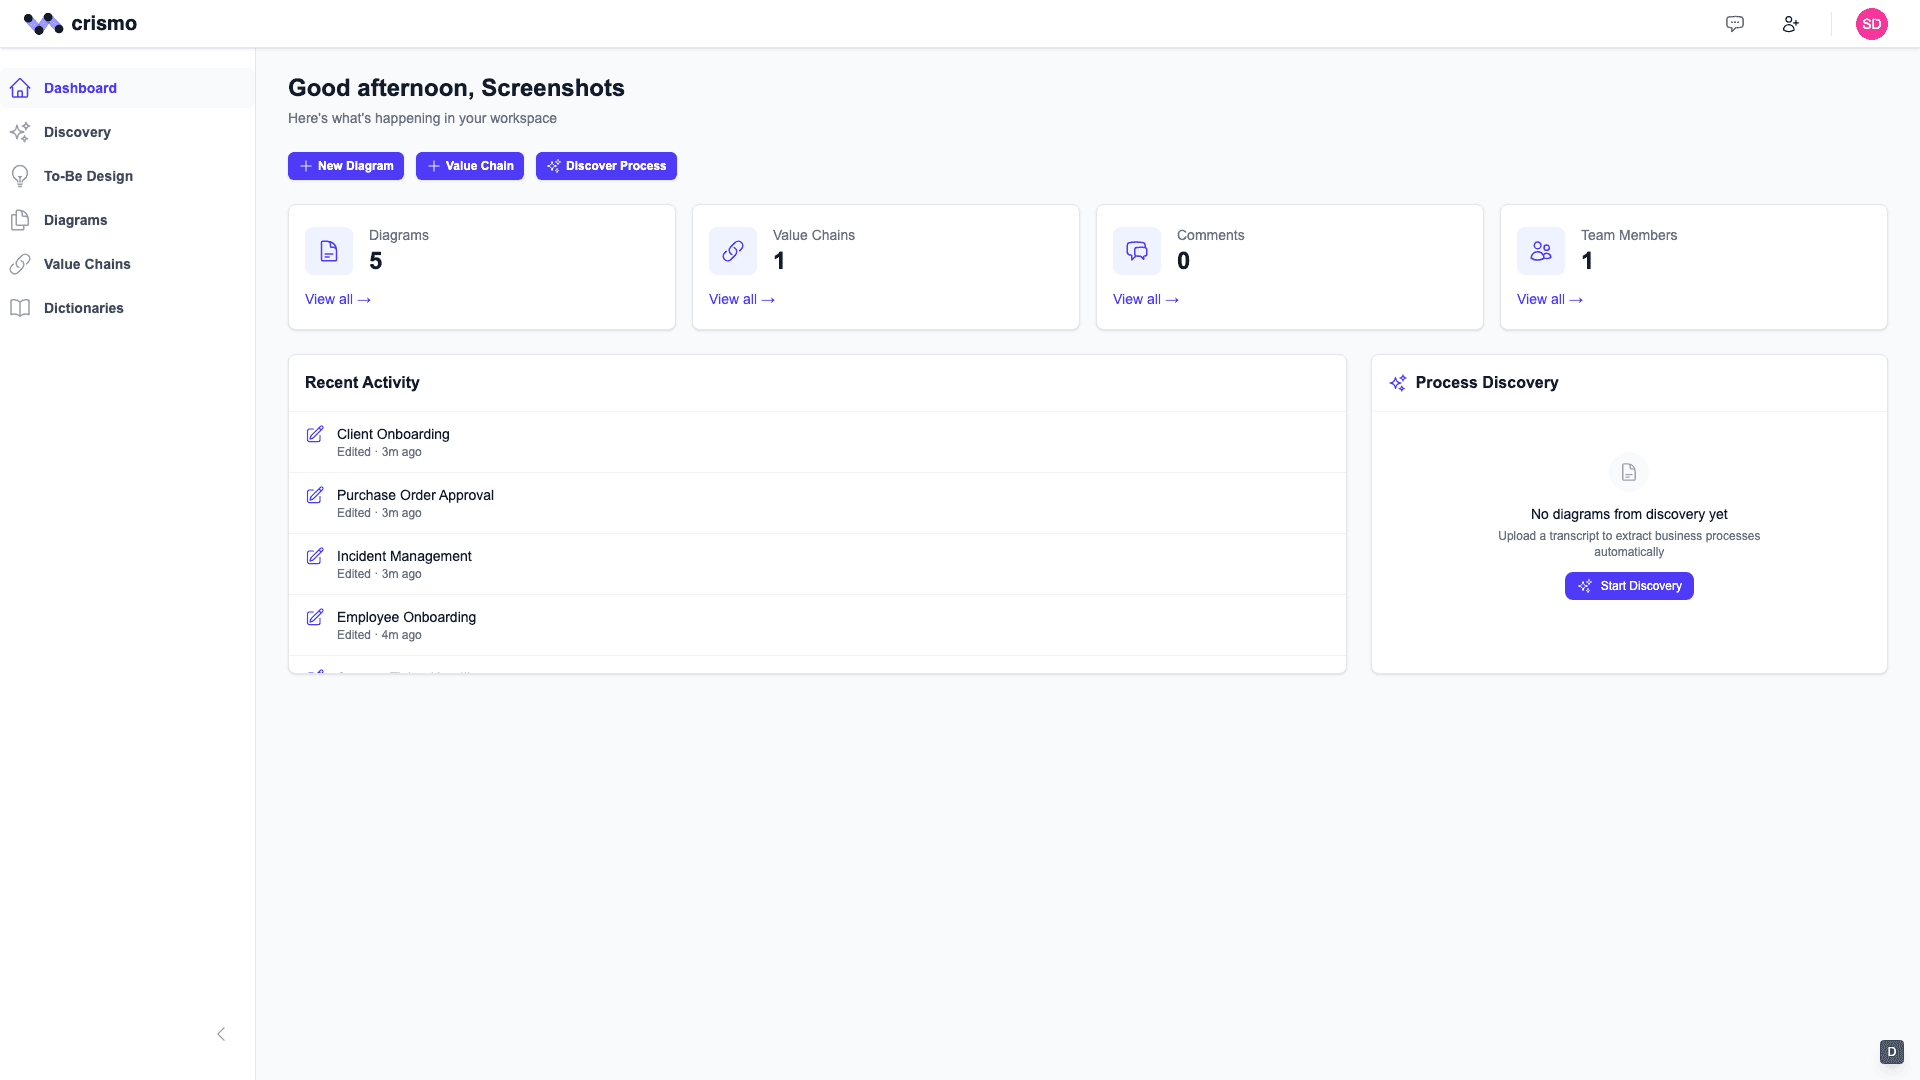This screenshot has width=1920, height=1080.
Task: Click the Discovery sparkles icon
Action: tap(21, 132)
